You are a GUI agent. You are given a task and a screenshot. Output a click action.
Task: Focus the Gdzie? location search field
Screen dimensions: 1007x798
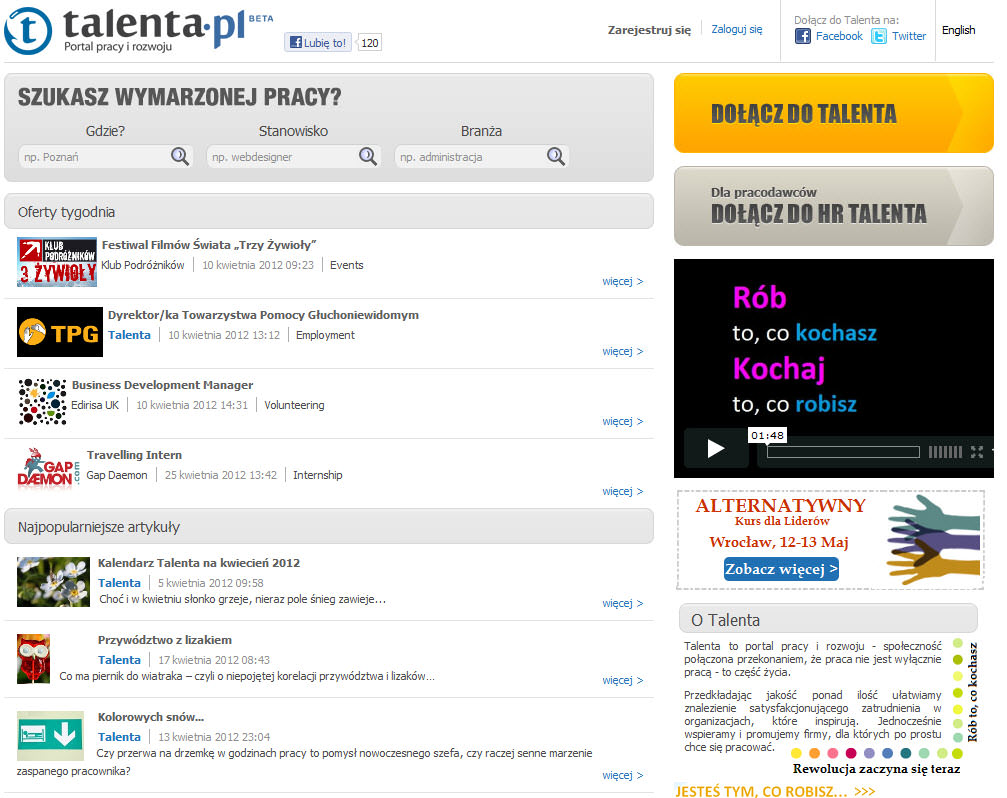point(106,157)
